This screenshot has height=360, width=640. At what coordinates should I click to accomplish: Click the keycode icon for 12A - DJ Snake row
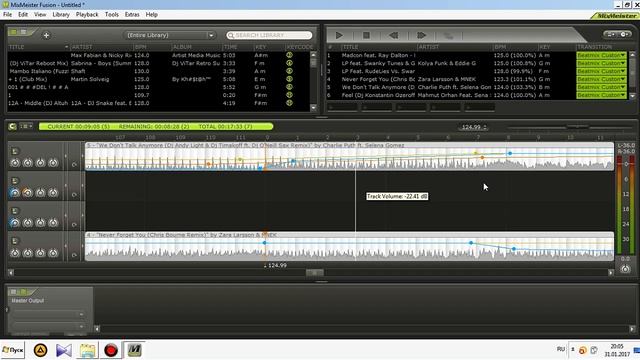click(289, 103)
